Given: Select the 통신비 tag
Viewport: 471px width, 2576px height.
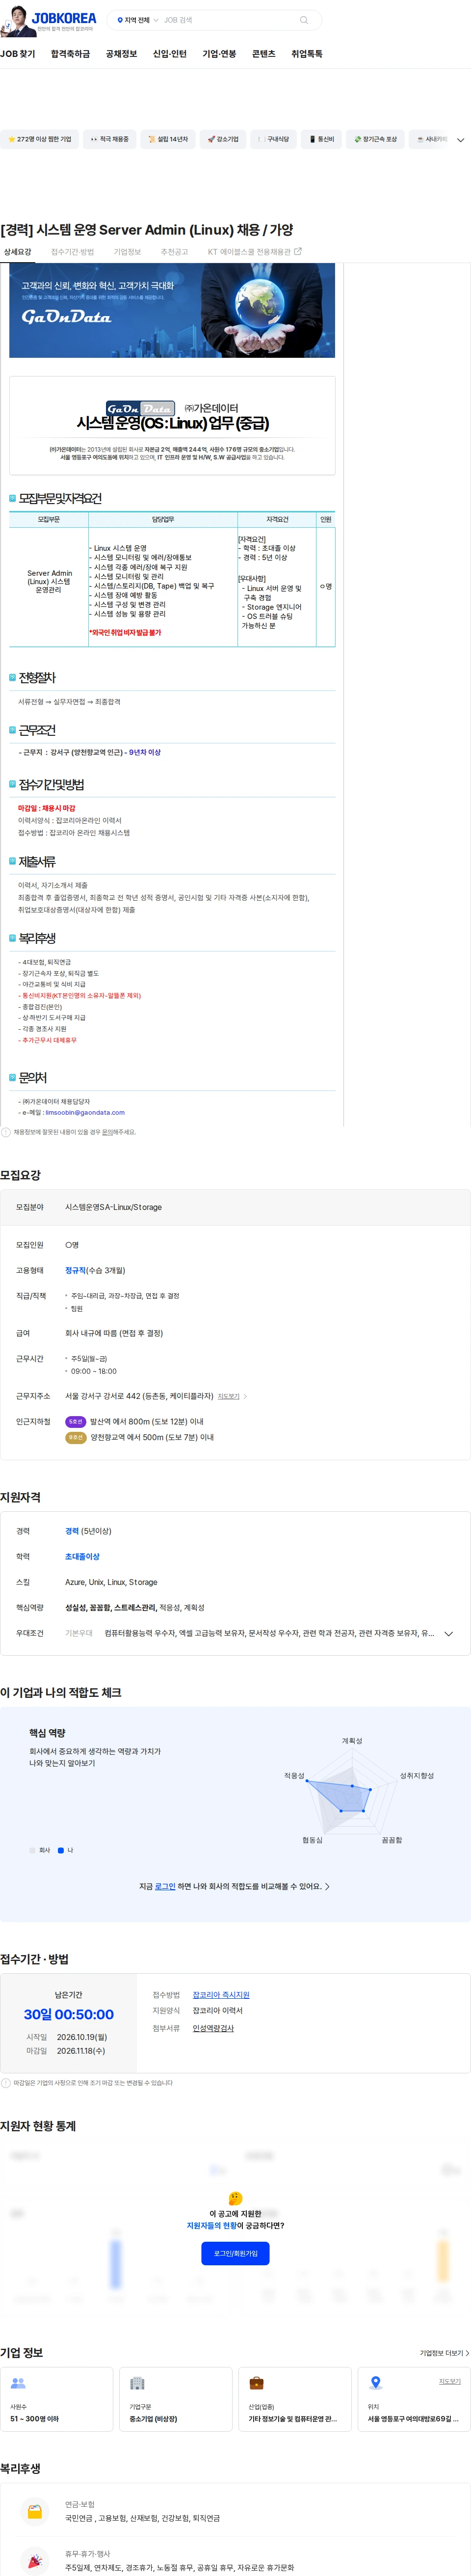Looking at the screenshot, I should tap(321, 139).
